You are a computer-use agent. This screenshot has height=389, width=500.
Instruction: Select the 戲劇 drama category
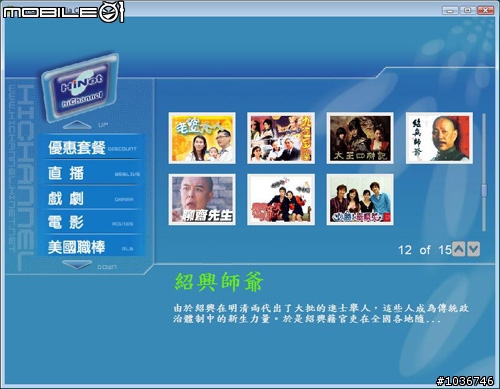92,198
